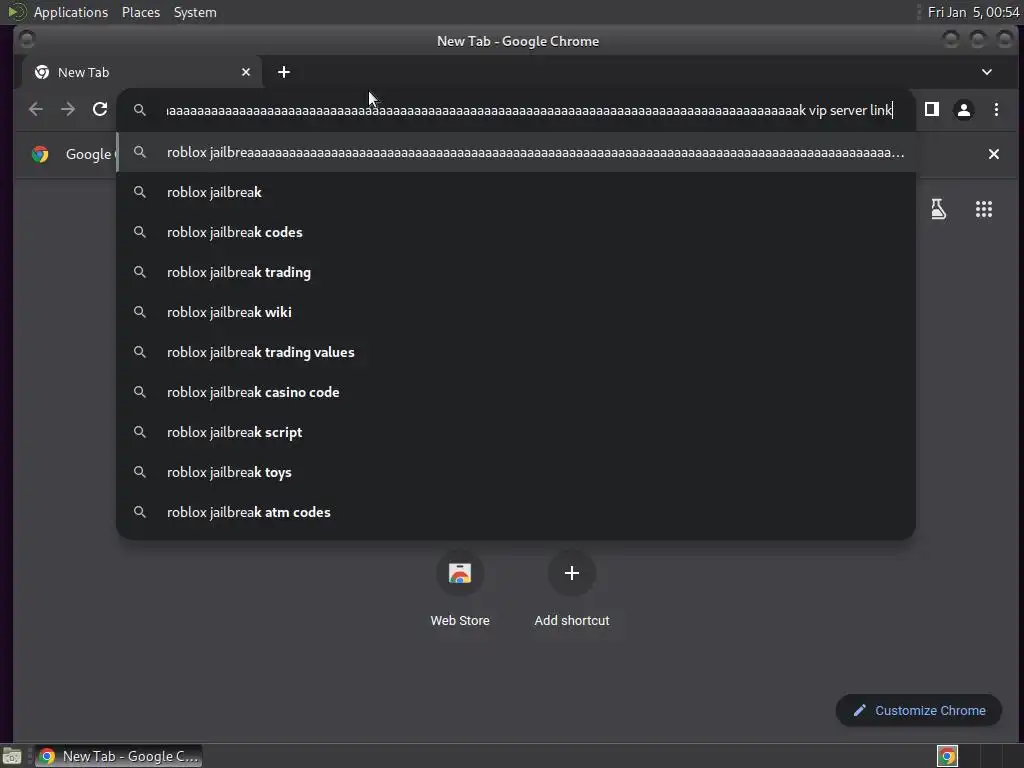Open the Chrome Labs flask icon
Viewport: 1024px width, 768px height.
pos(938,209)
